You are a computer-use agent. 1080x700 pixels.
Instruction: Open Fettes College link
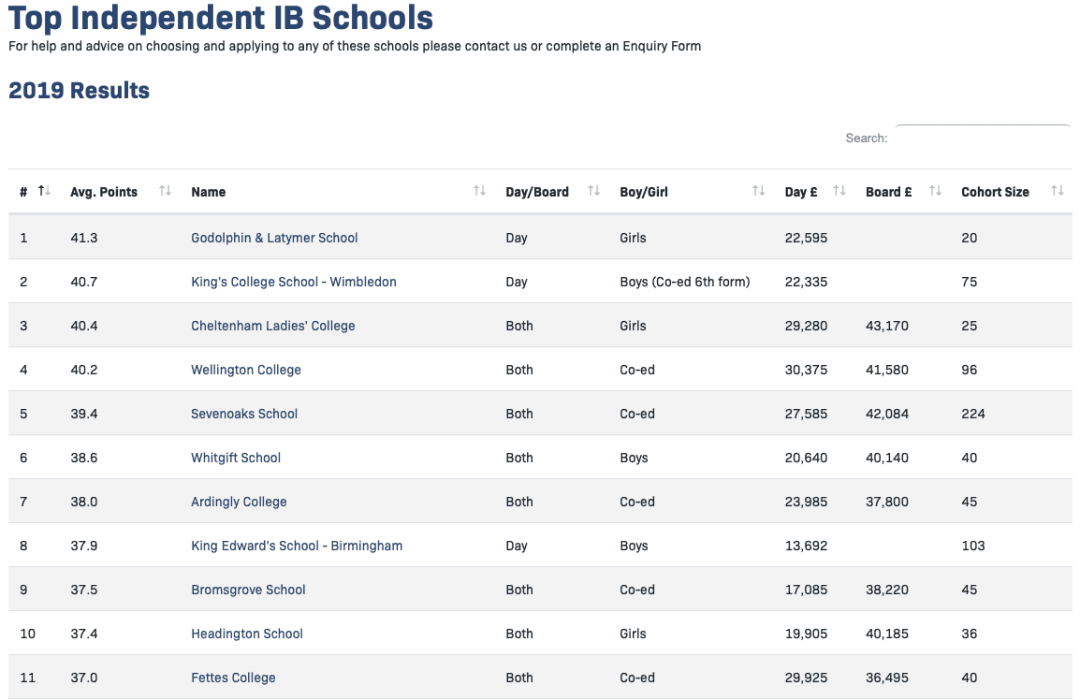click(233, 678)
